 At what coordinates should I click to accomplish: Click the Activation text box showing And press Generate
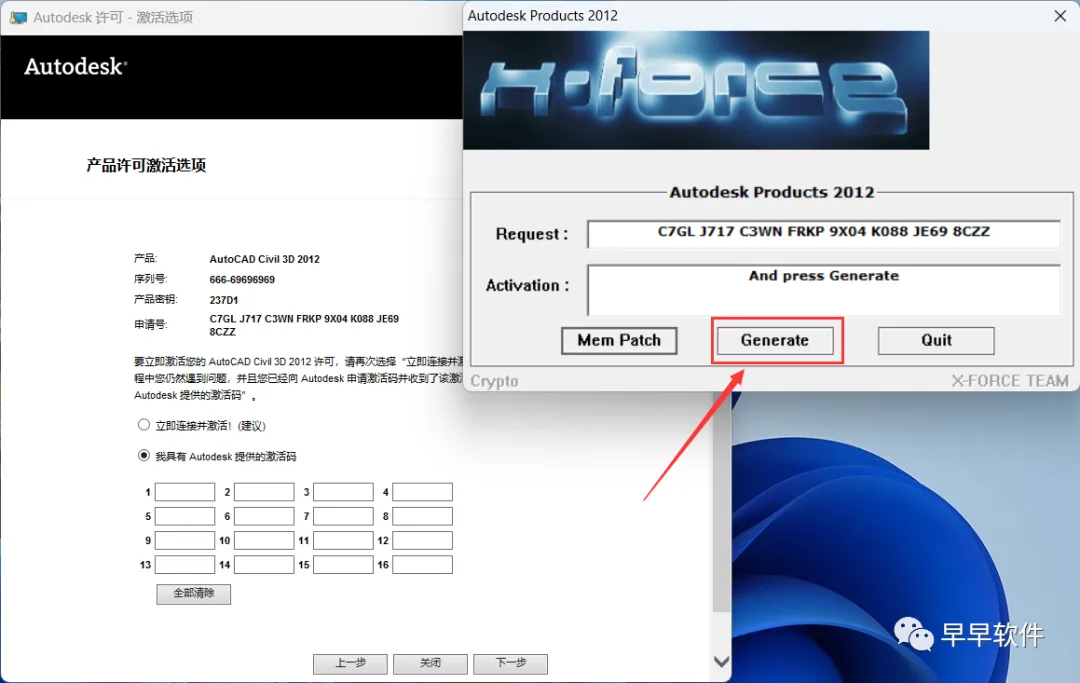823,289
